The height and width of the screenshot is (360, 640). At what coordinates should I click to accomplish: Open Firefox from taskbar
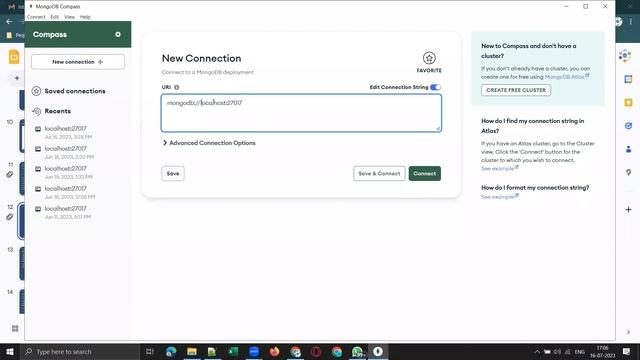(x=274, y=351)
